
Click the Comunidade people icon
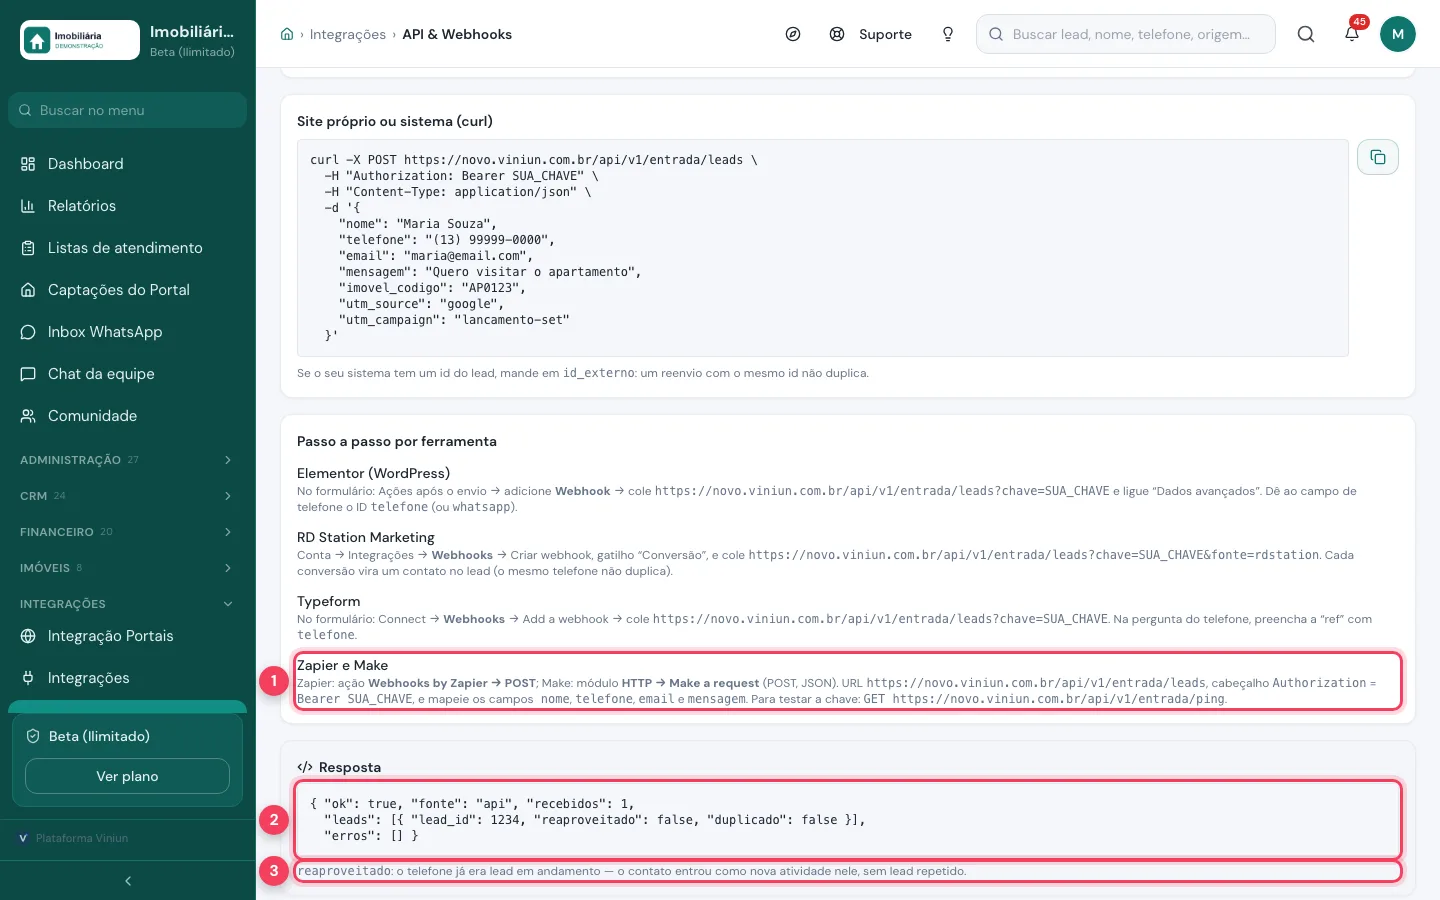28,416
